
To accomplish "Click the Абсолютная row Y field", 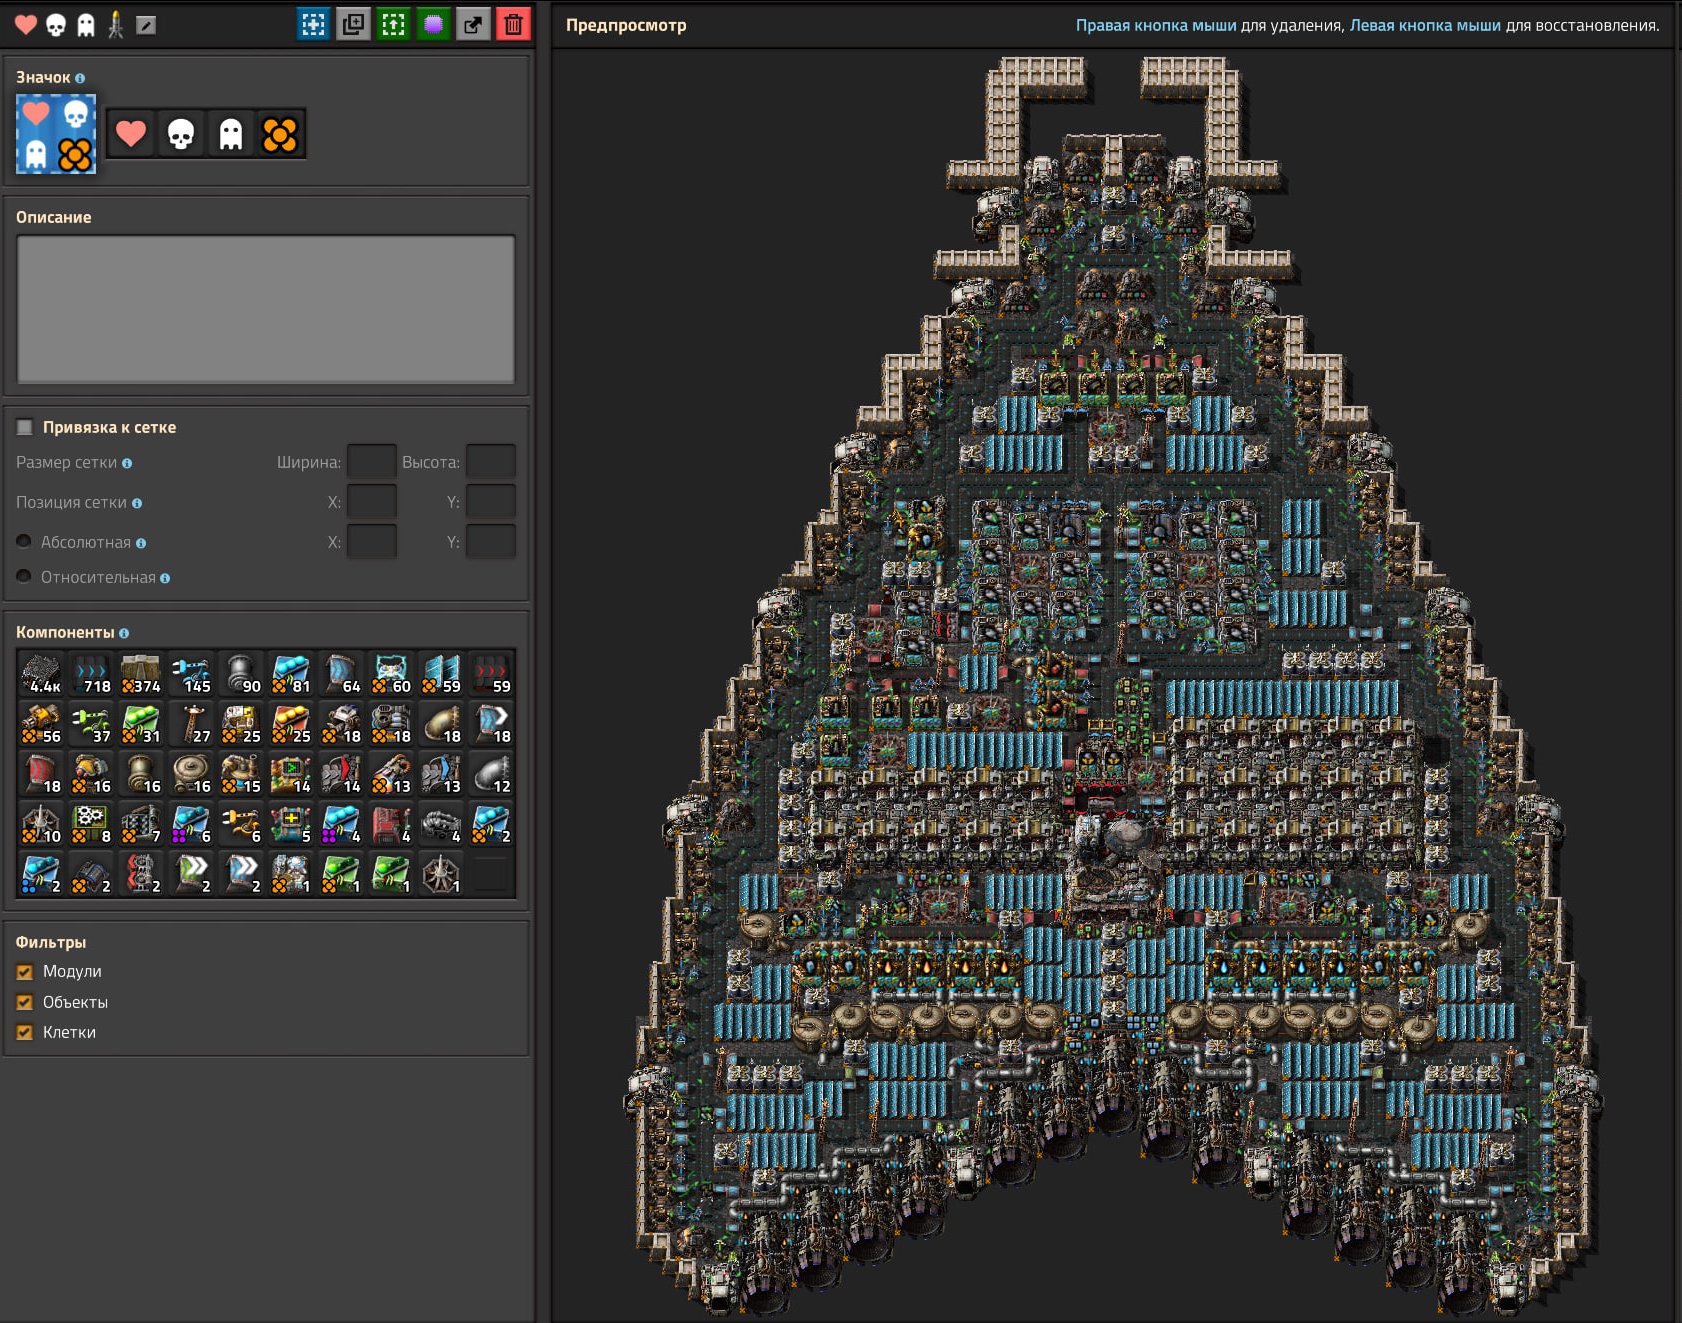I will click(x=491, y=542).
